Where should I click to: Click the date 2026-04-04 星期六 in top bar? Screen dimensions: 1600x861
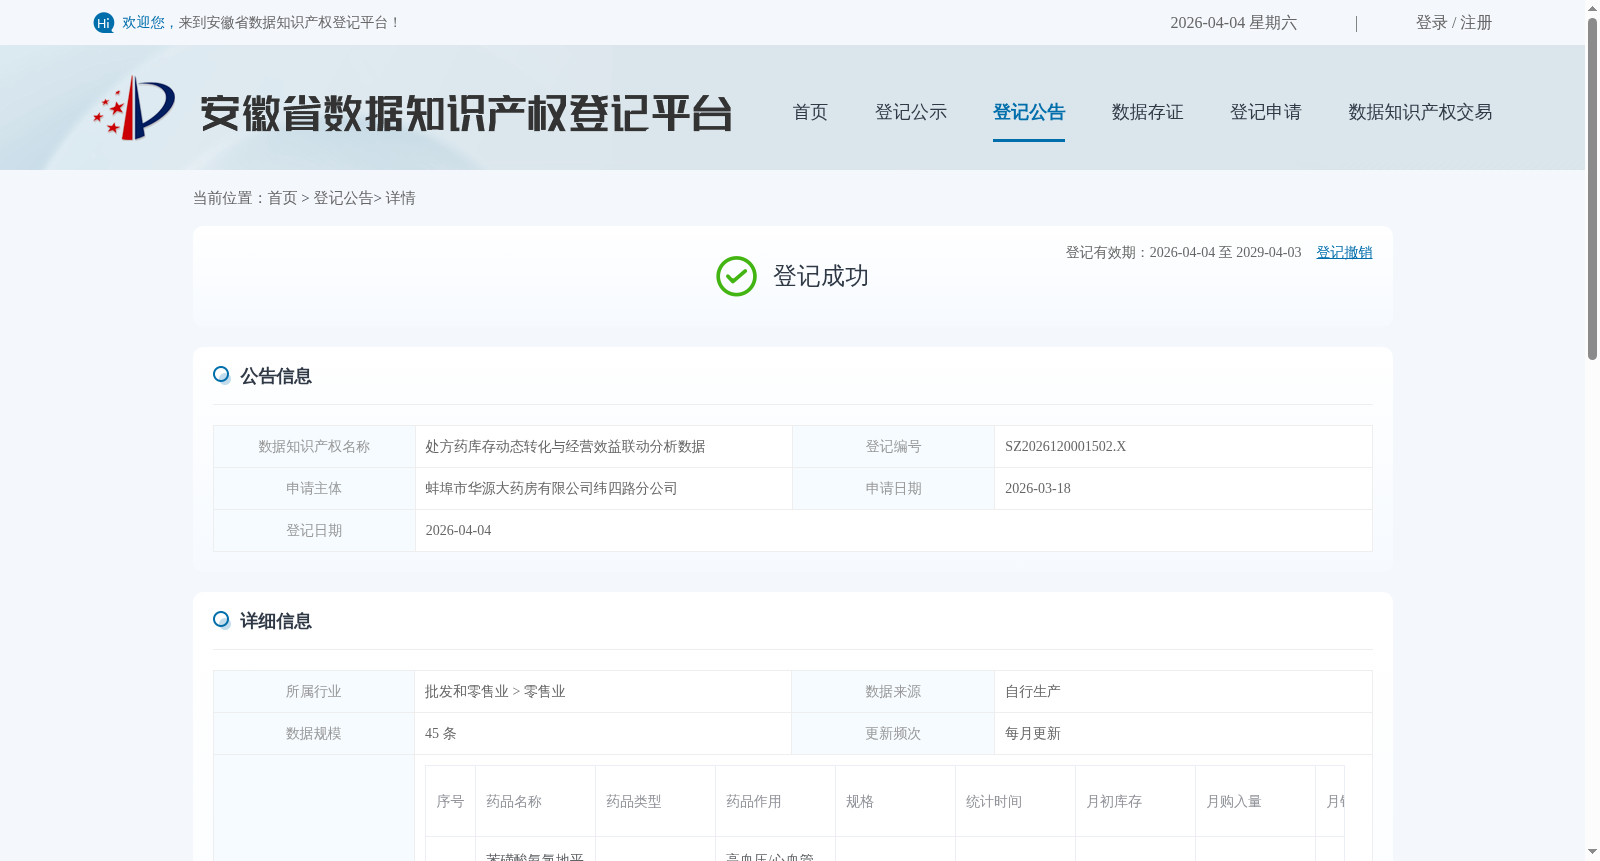[x=1233, y=23]
